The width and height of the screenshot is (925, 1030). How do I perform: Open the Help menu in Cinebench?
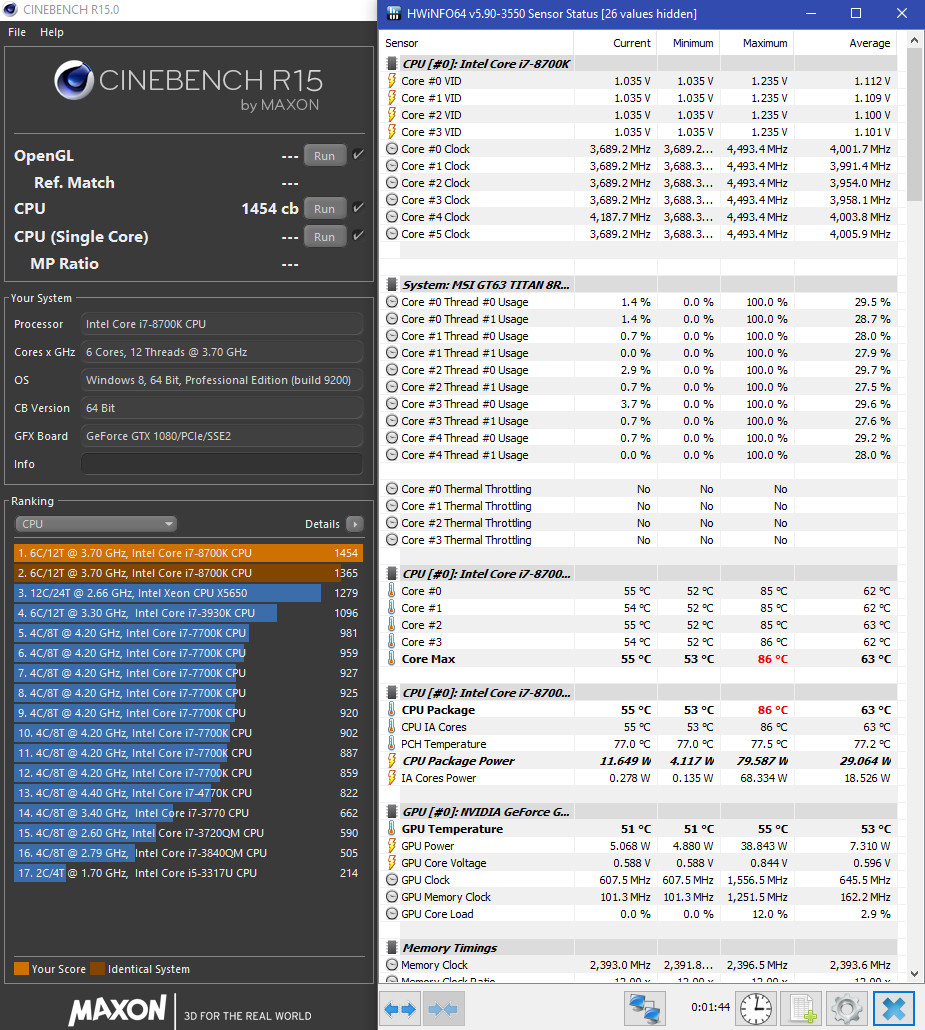pyautogui.click(x=52, y=32)
